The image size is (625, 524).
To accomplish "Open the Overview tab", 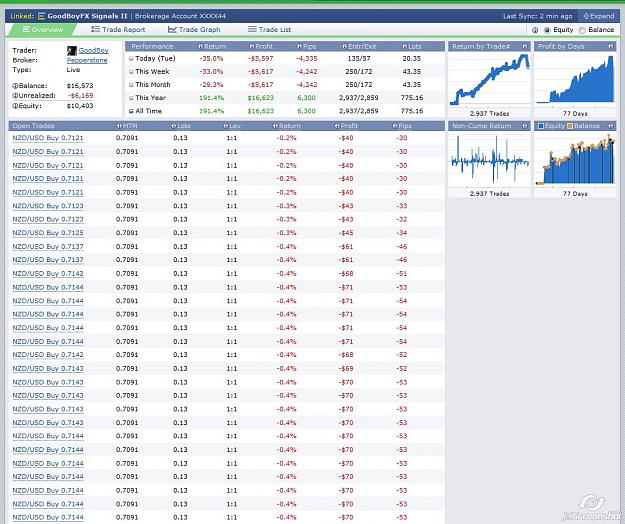I will [x=43, y=29].
